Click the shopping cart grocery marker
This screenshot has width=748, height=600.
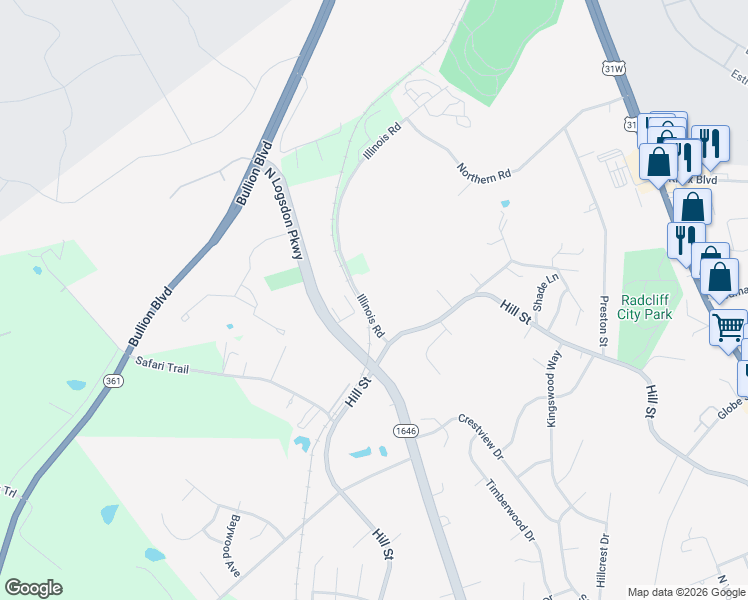point(728,328)
